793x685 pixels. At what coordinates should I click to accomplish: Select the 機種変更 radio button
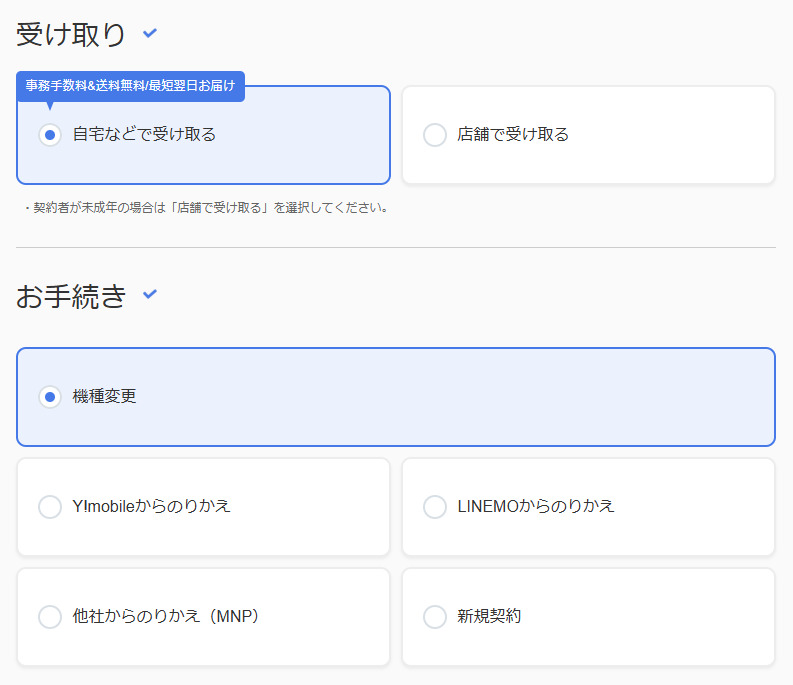(x=50, y=397)
